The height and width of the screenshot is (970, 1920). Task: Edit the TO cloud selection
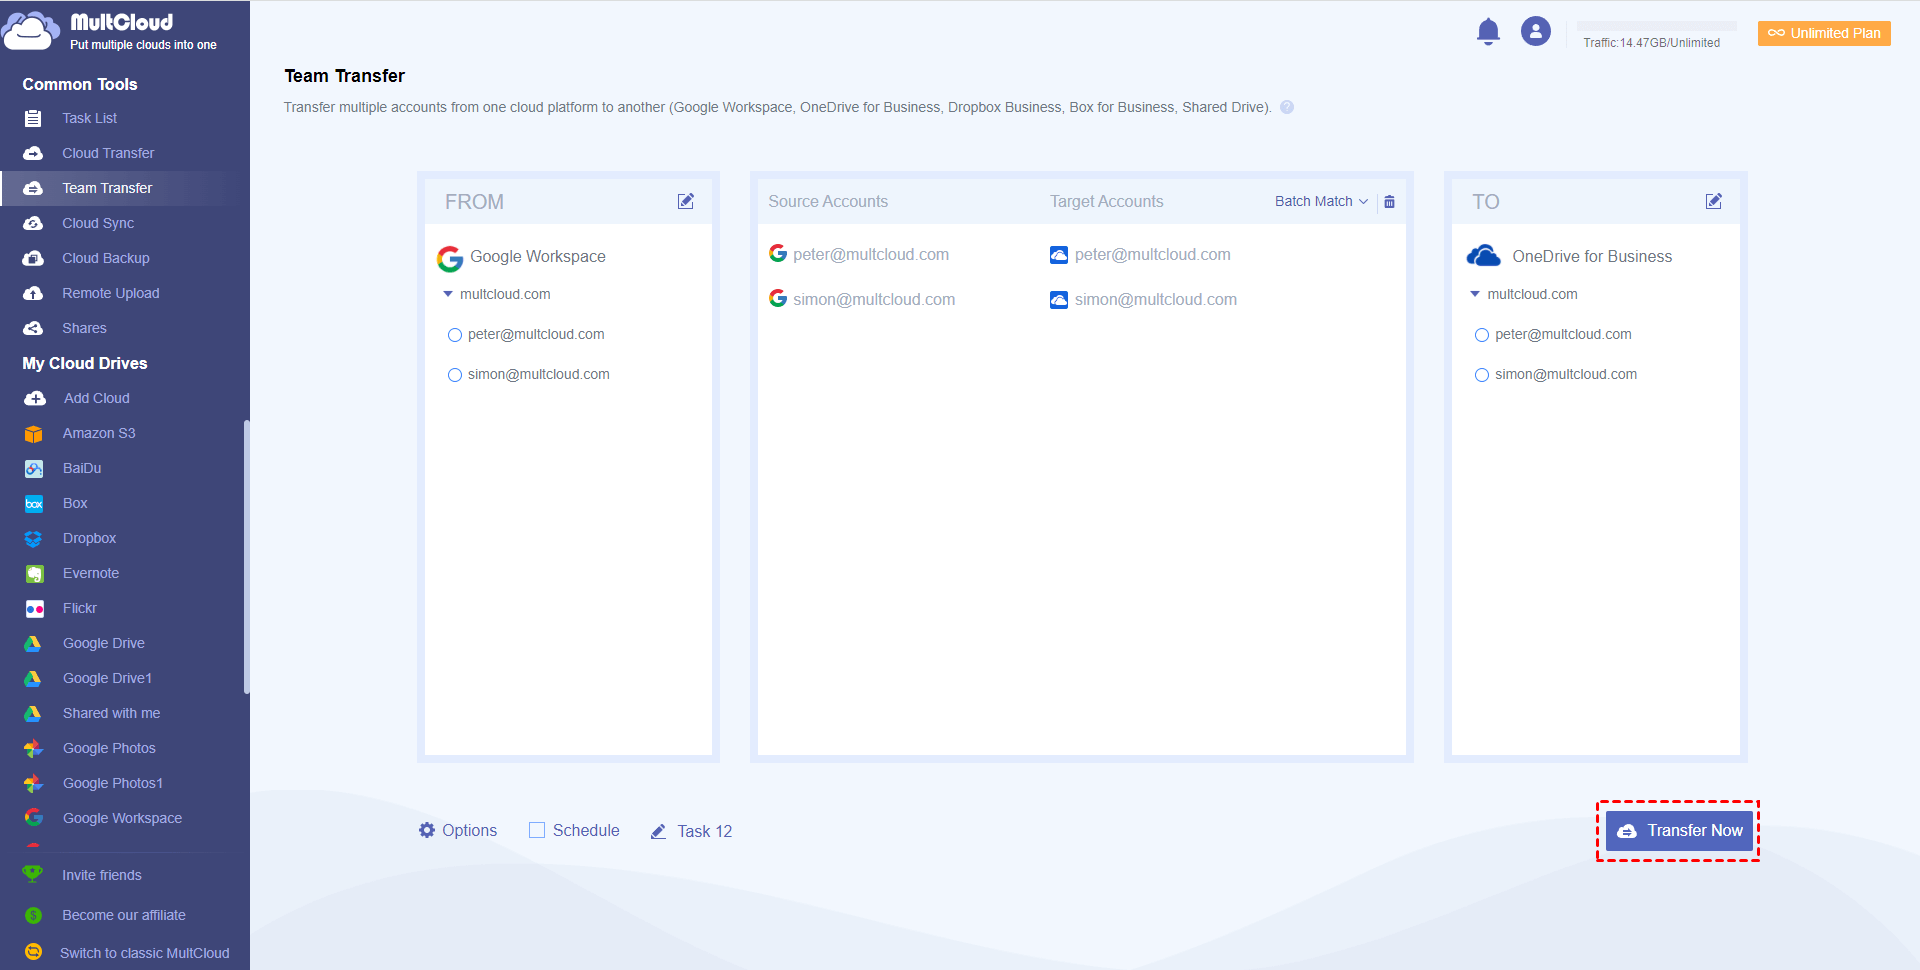[x=1714, y=201]
